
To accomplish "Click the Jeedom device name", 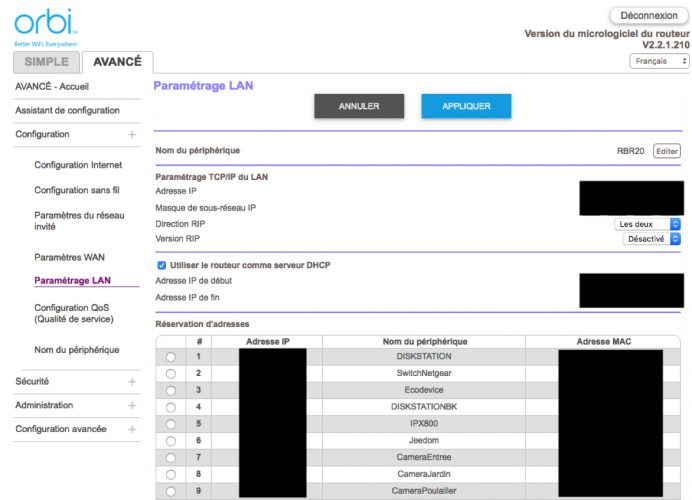I will point(424,440).
